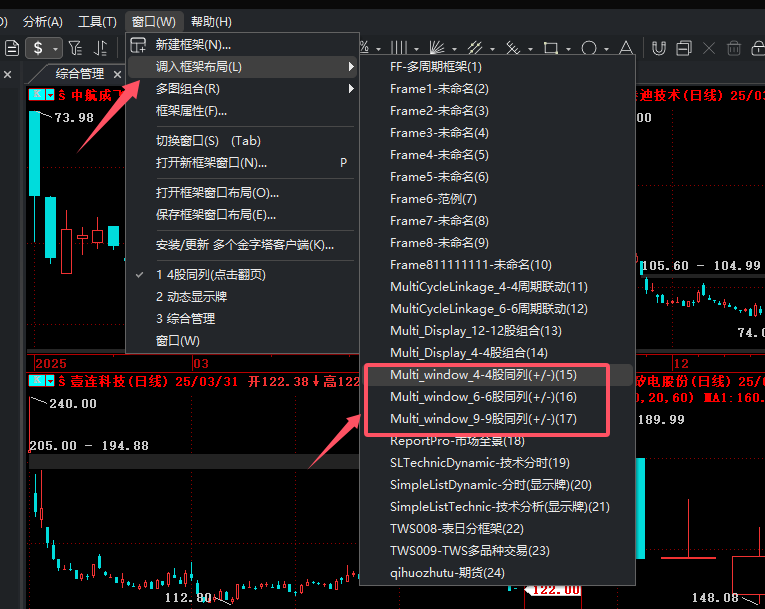Click the X delete drawing icon
The image size is (765, 609).
(x=709, y=48)
